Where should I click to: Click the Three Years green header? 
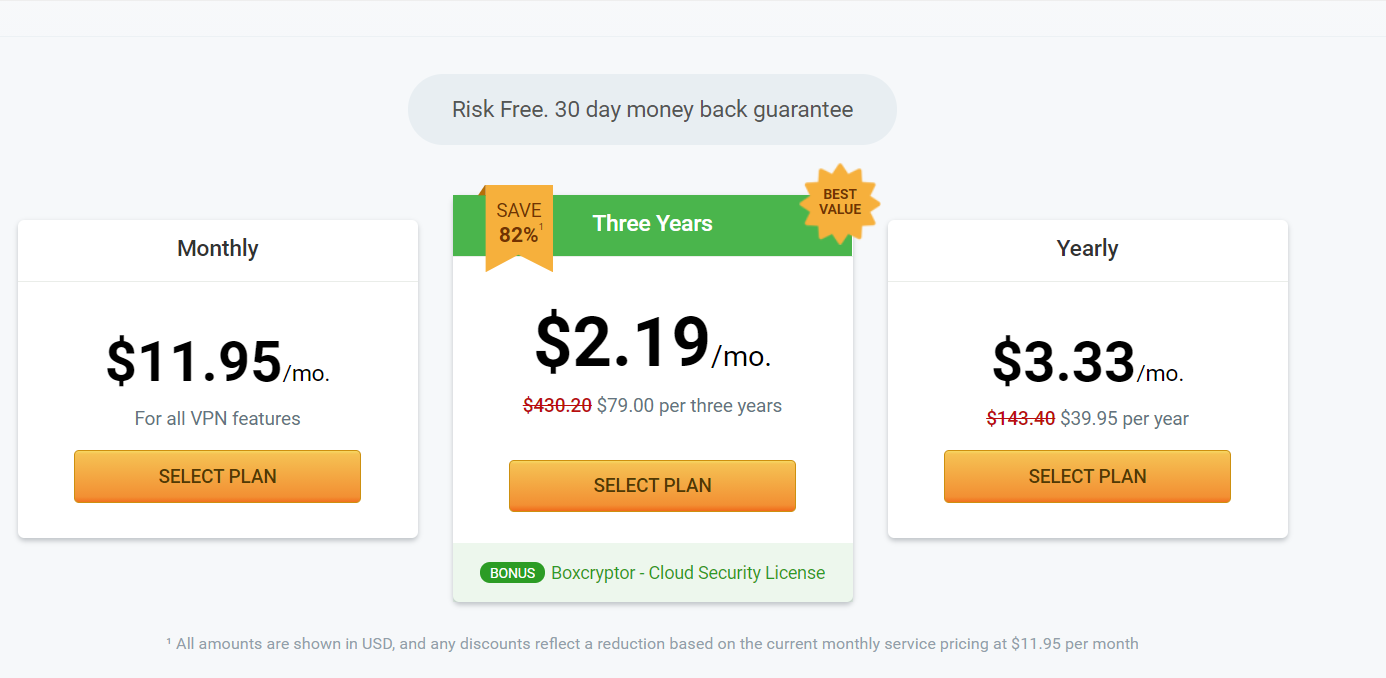(x=652, y=224)
